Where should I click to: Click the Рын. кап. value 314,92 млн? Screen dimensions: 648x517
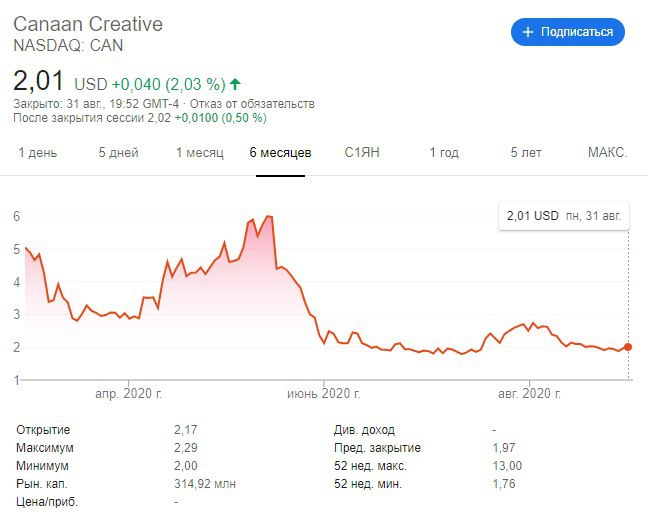click(207, 484)
